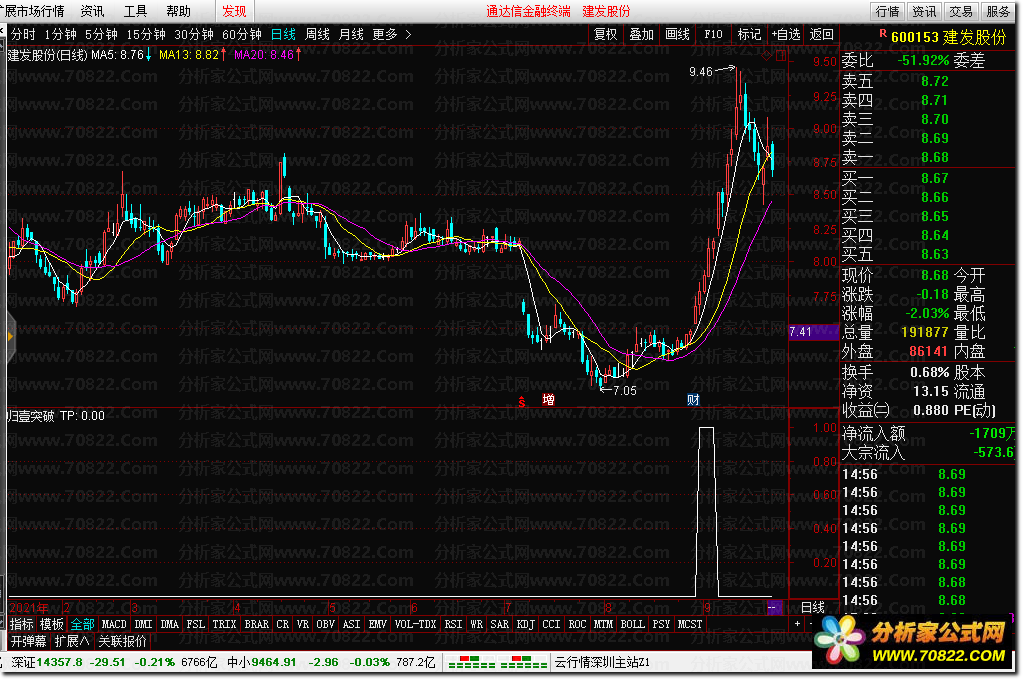Screen dimensions: 1024x680
Task: Switch to 1分钟 period
Action: click(x=60, y=35)
